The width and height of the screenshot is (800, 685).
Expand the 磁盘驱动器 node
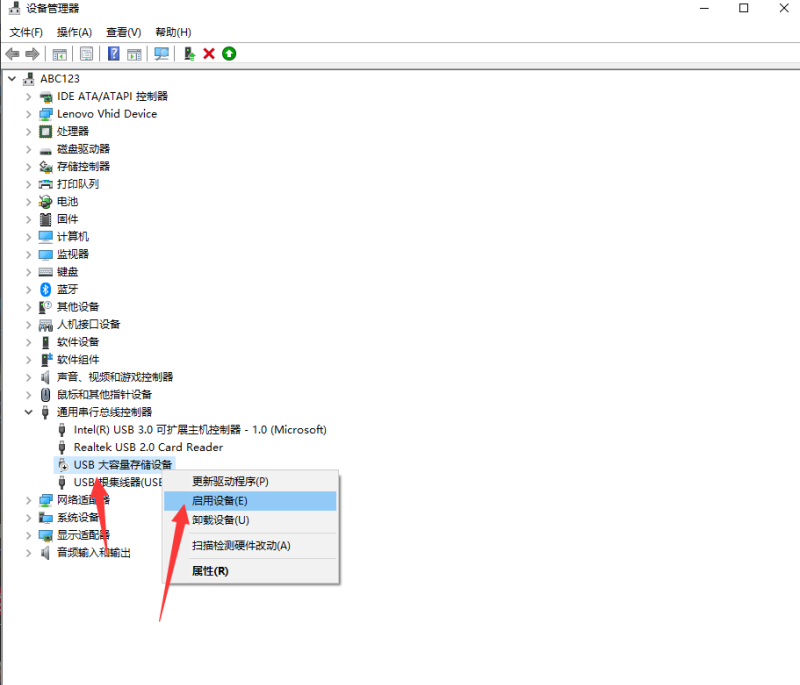(x=29, y=149)
